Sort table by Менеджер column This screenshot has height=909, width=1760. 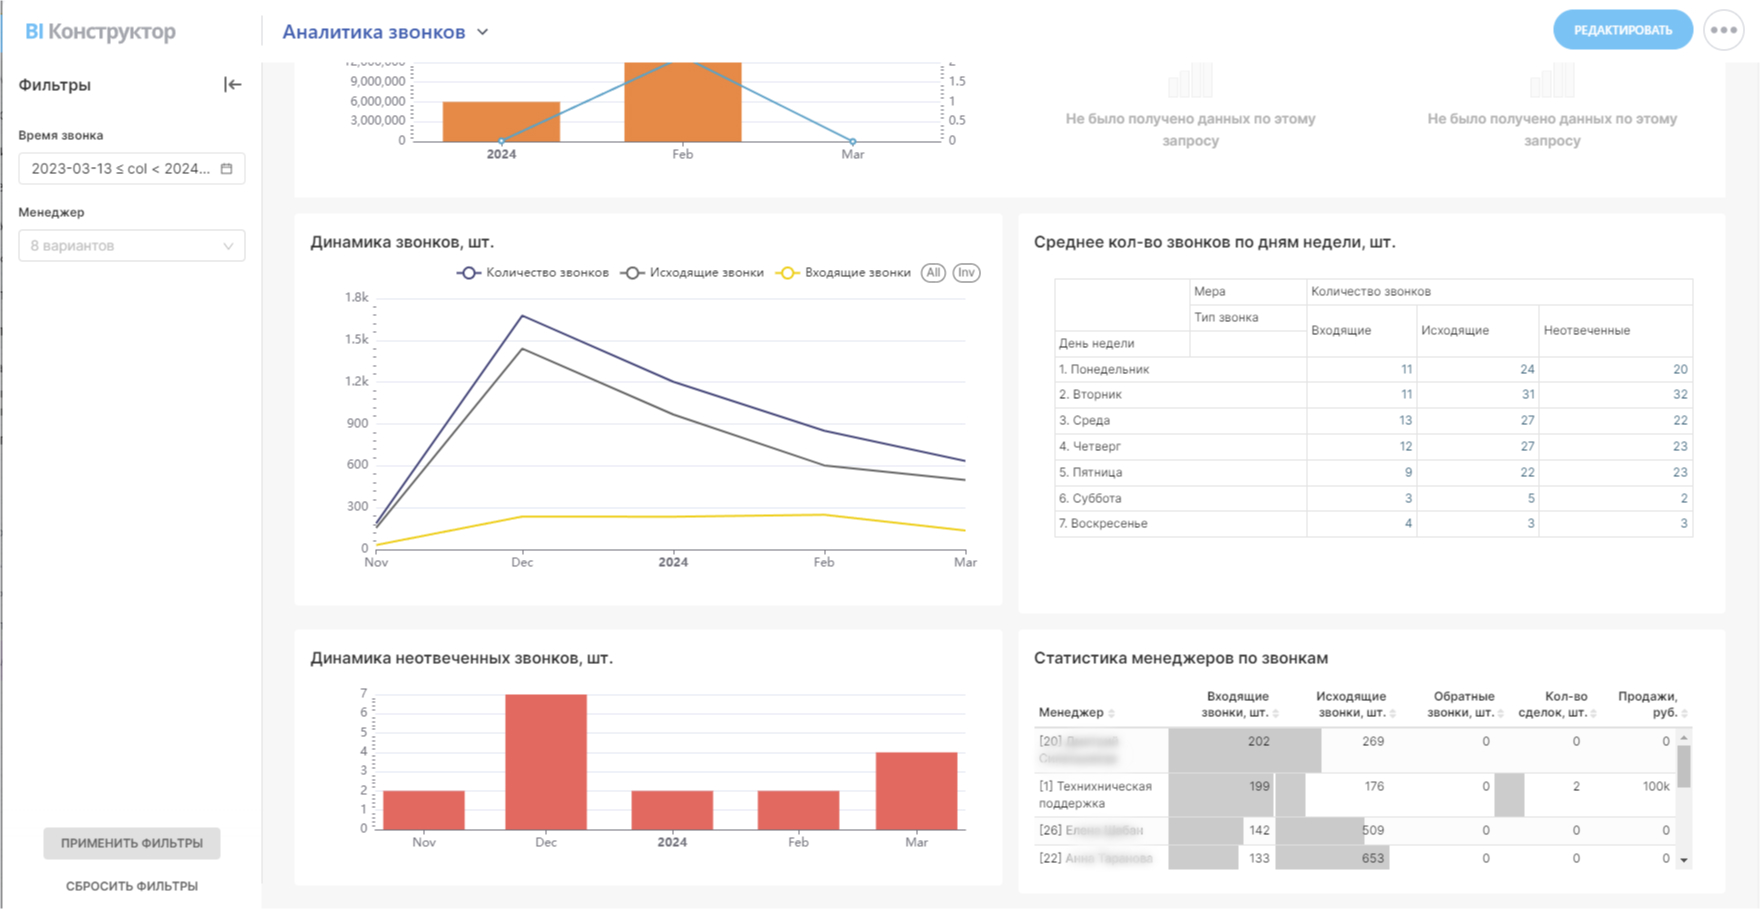1112,713
